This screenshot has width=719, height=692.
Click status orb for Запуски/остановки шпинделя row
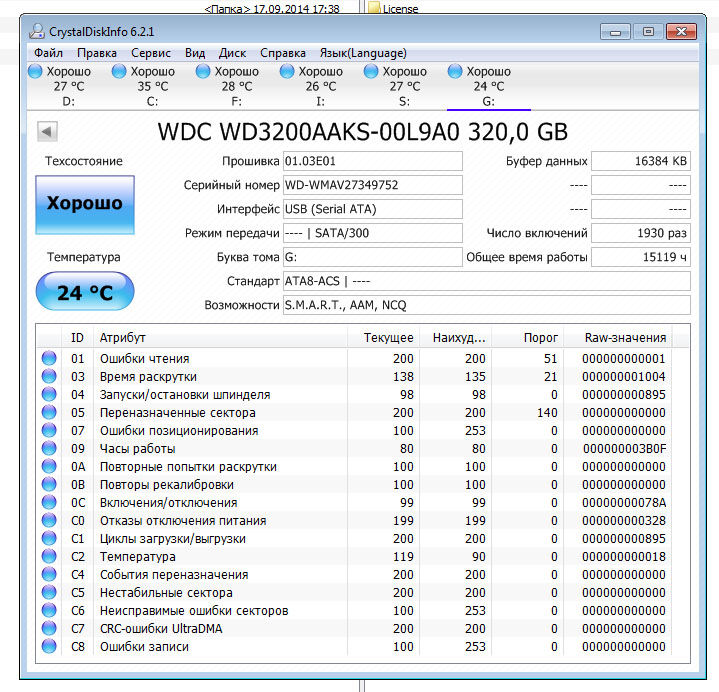(x=49, y=394)
